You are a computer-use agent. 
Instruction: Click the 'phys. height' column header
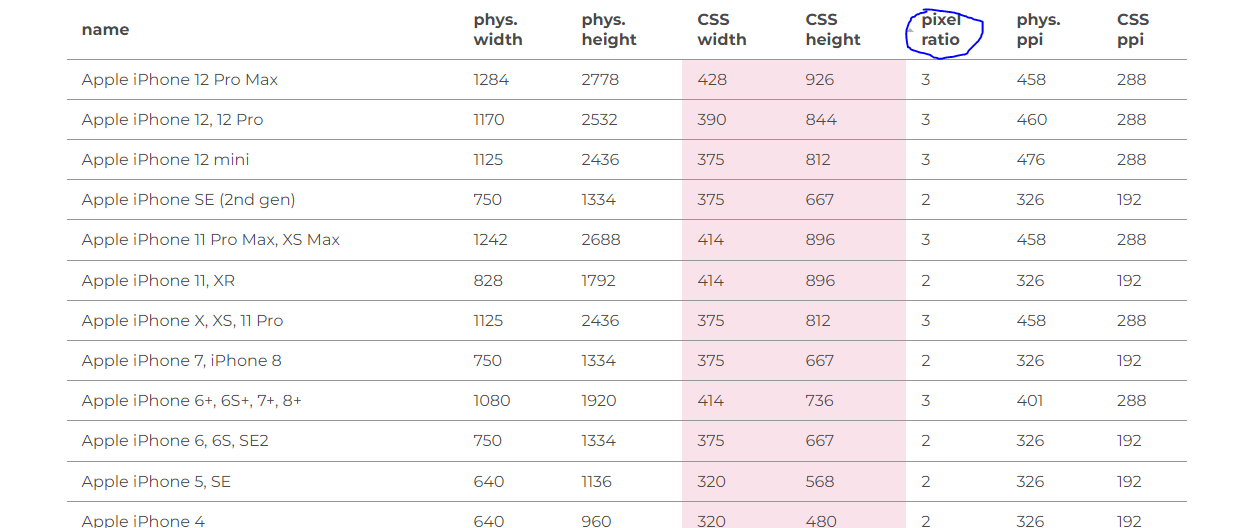click(608, 30)
